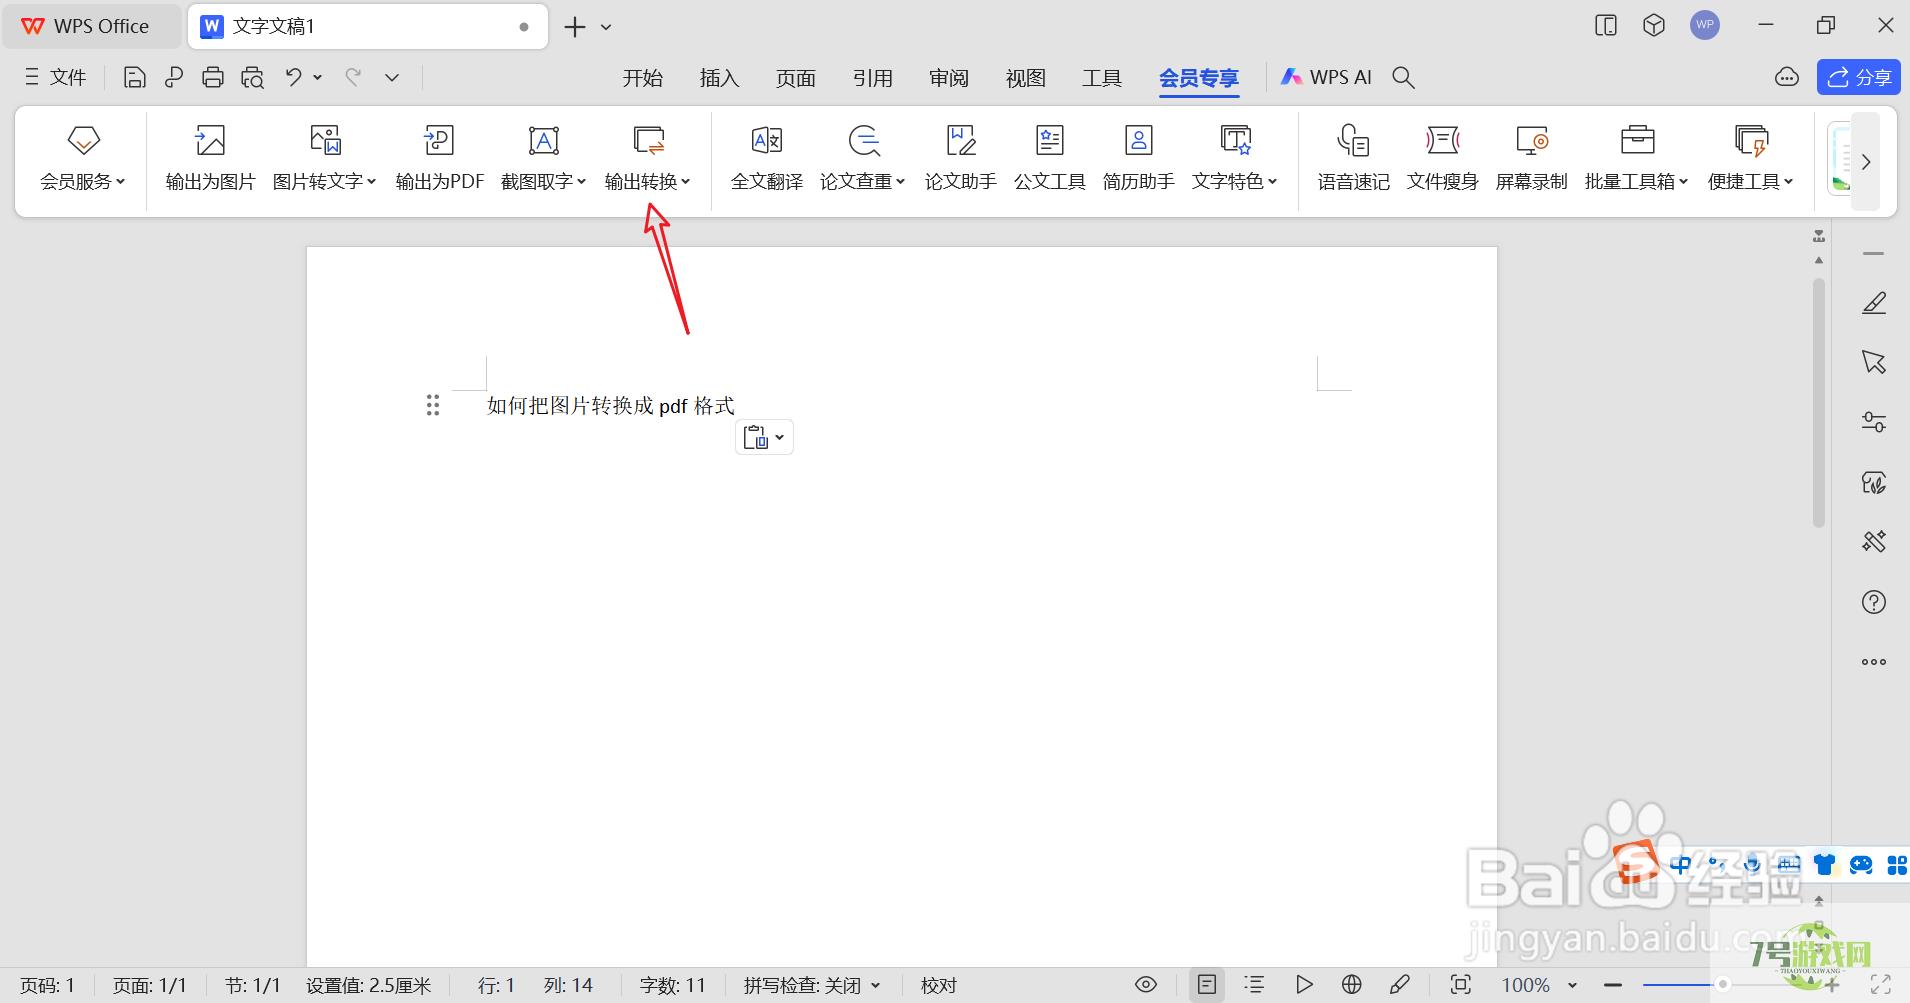1910x1003 pixels.
Task: Open the 审阅 ribbon tab
Action: tap(949, 78)
